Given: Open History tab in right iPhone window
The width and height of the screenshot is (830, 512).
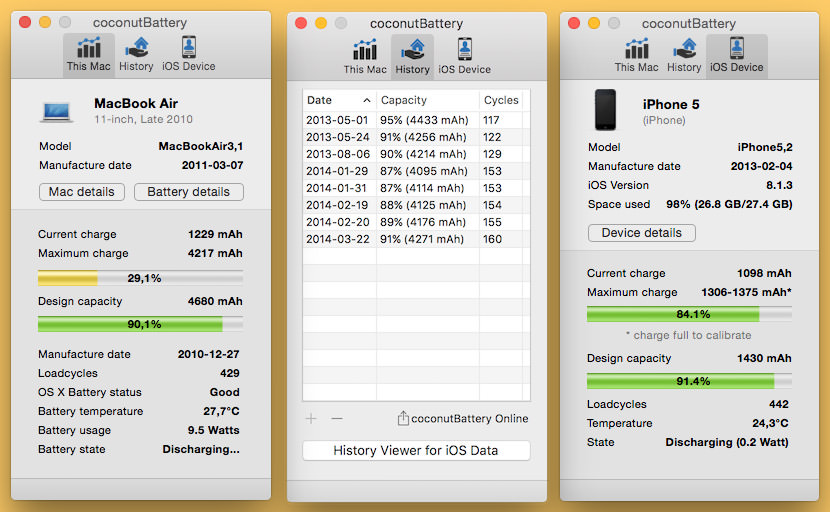Looking at the screenshot, I should tap(684, 55).
